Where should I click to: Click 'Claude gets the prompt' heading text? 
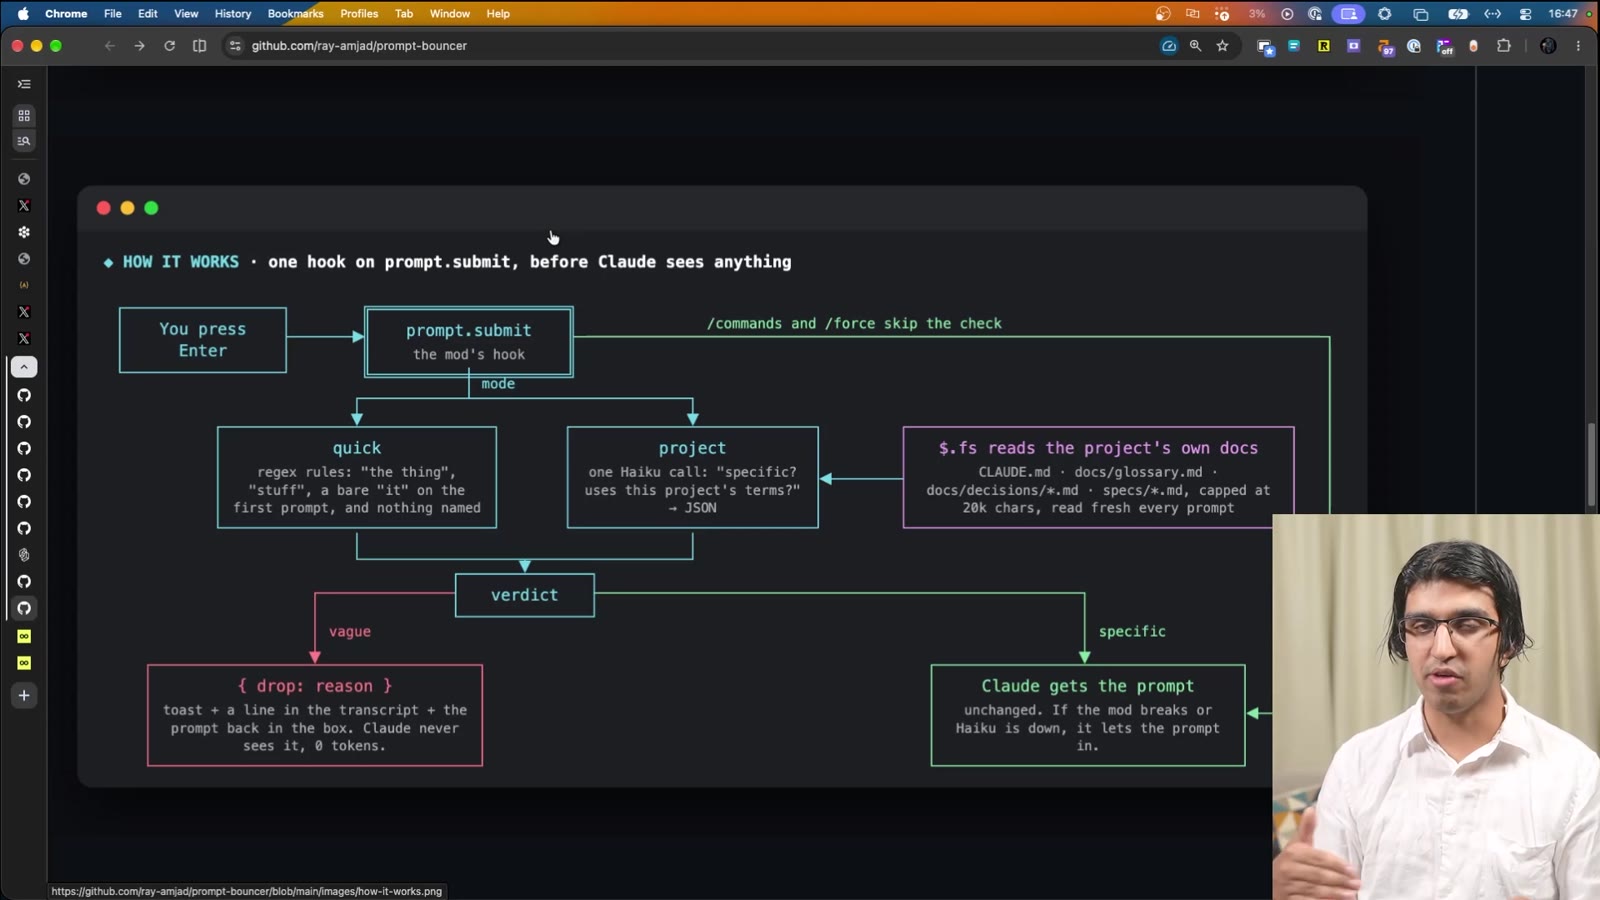1088,686
